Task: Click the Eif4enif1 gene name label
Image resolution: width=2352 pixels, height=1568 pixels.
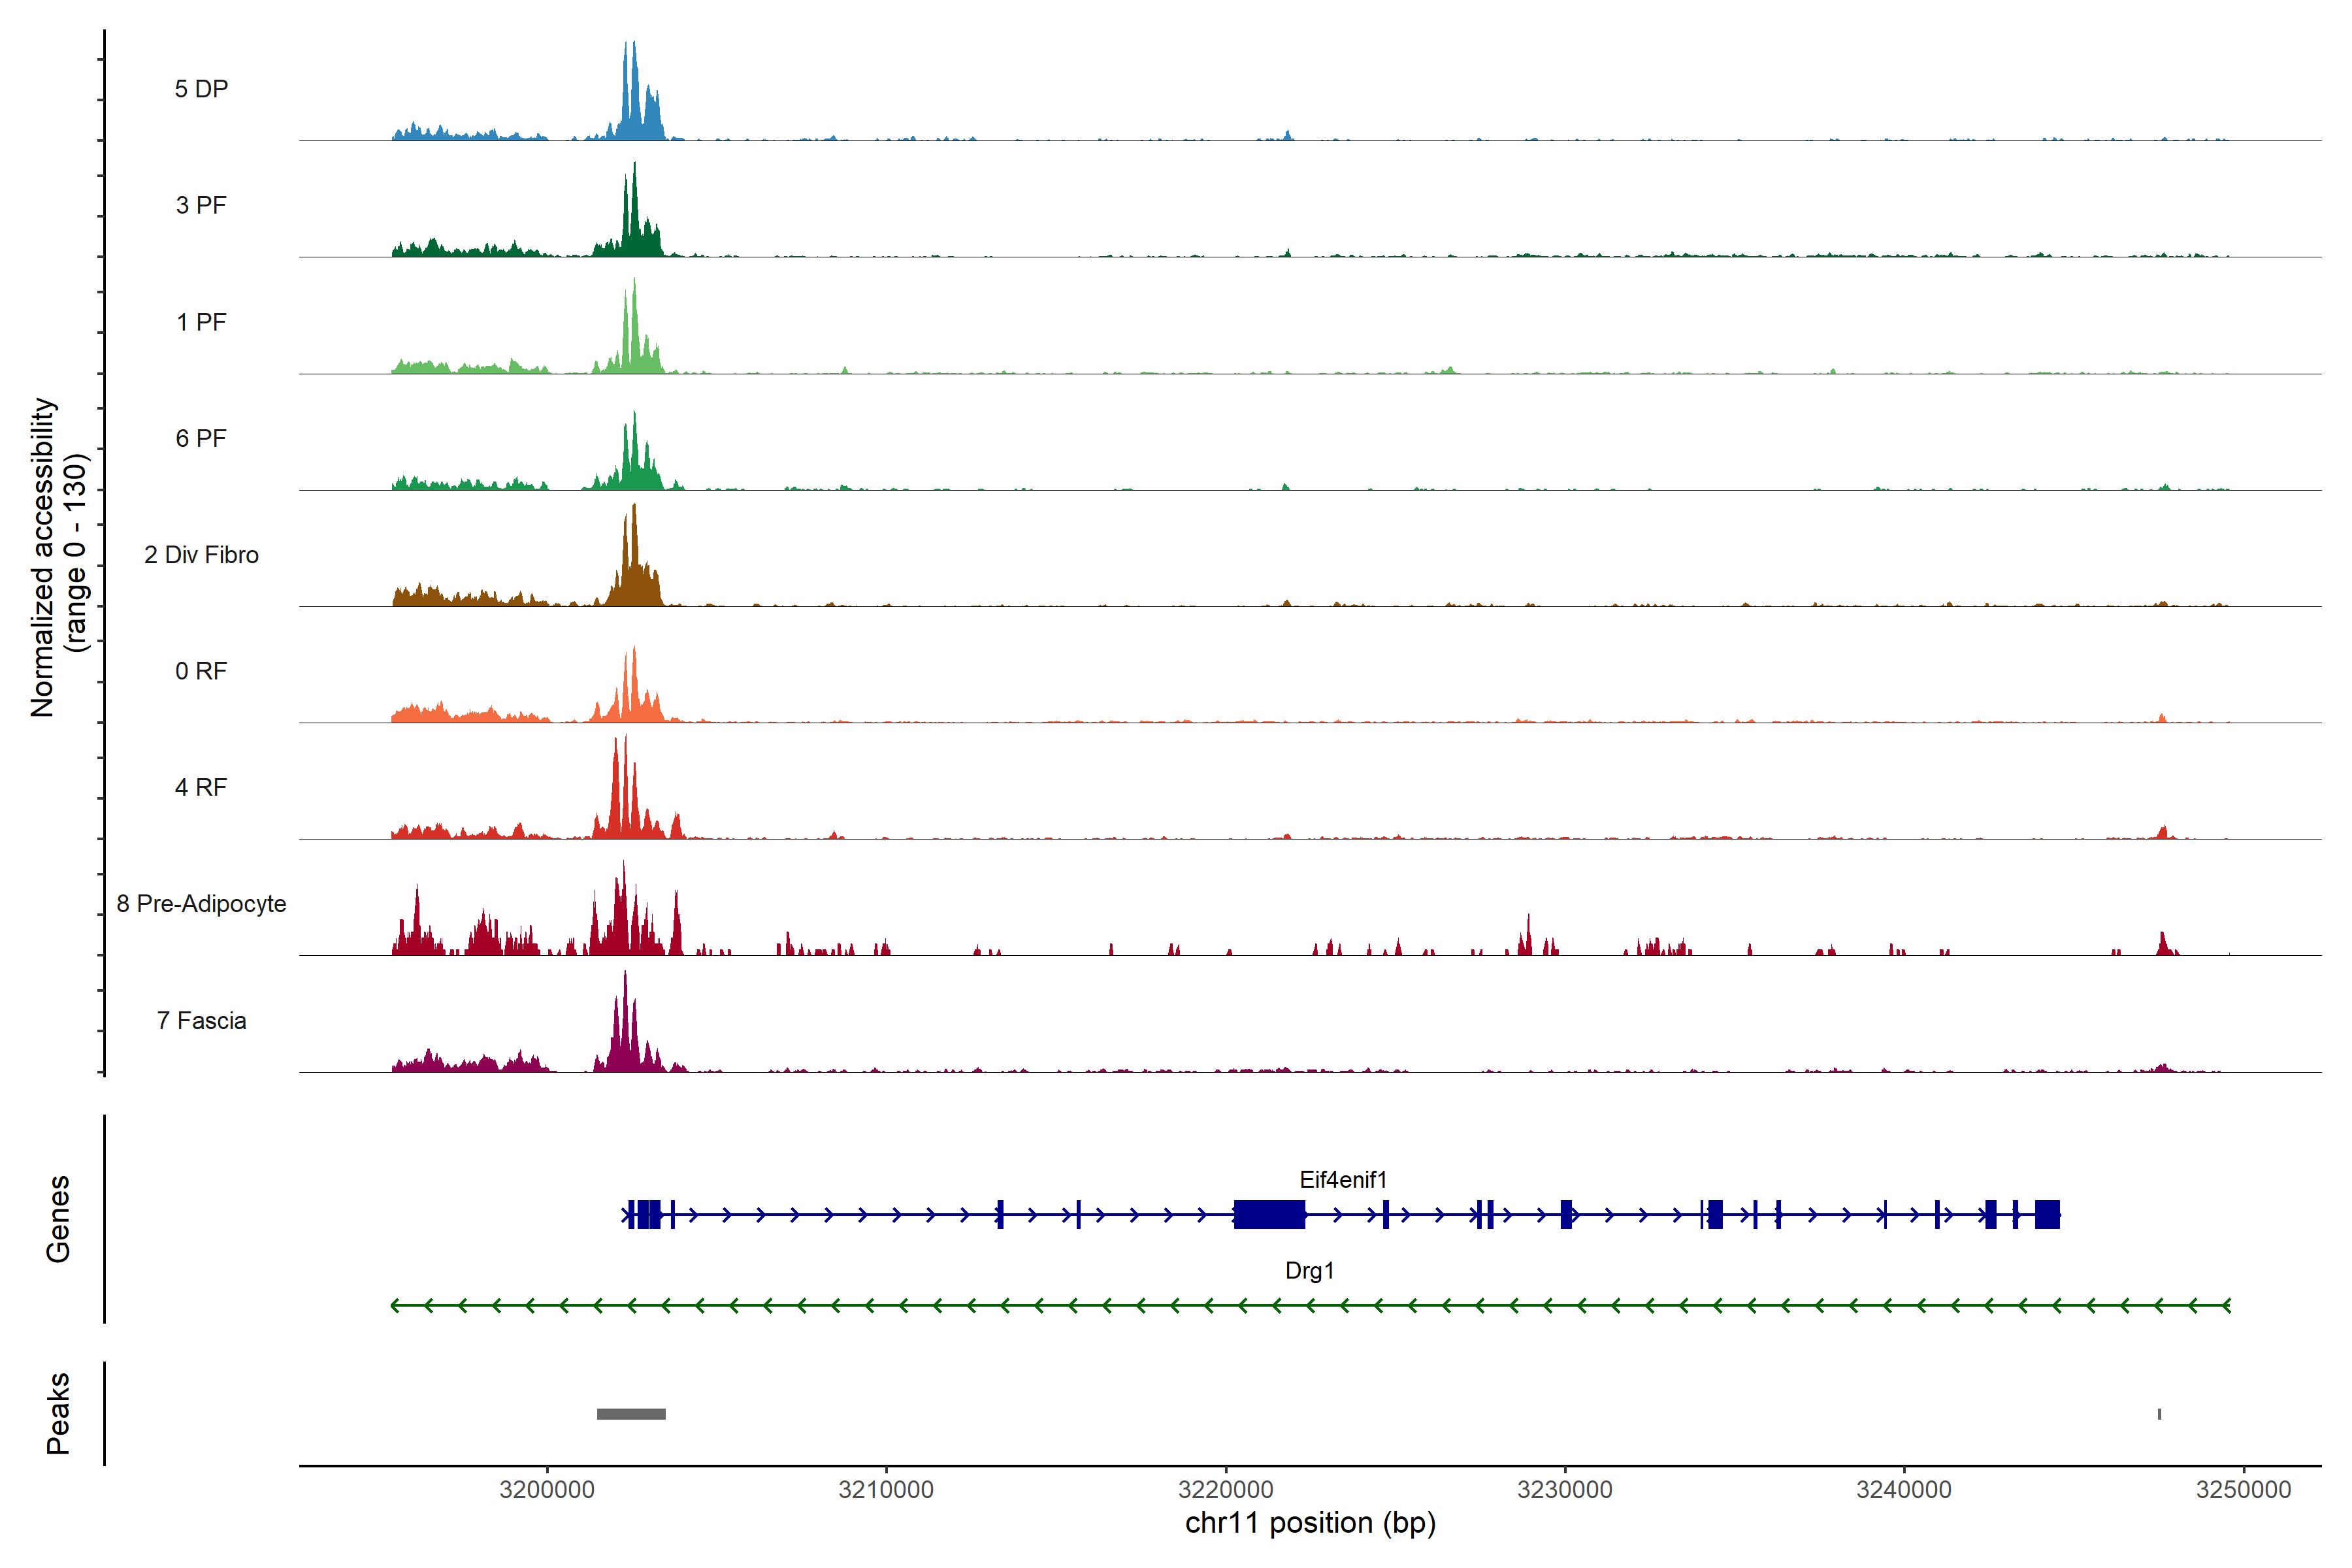Action: (x=1343, y=1180)
